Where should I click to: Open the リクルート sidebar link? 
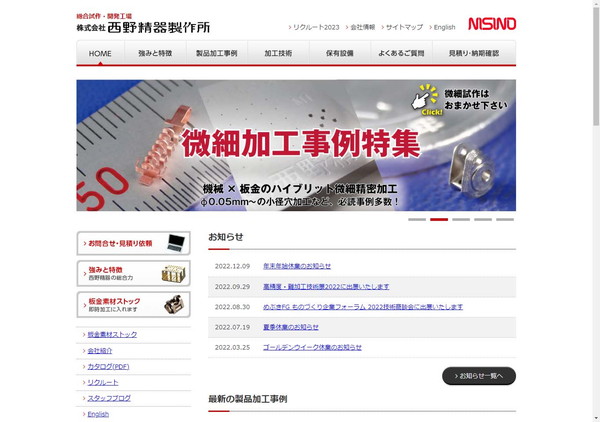[x=103, y=382]
